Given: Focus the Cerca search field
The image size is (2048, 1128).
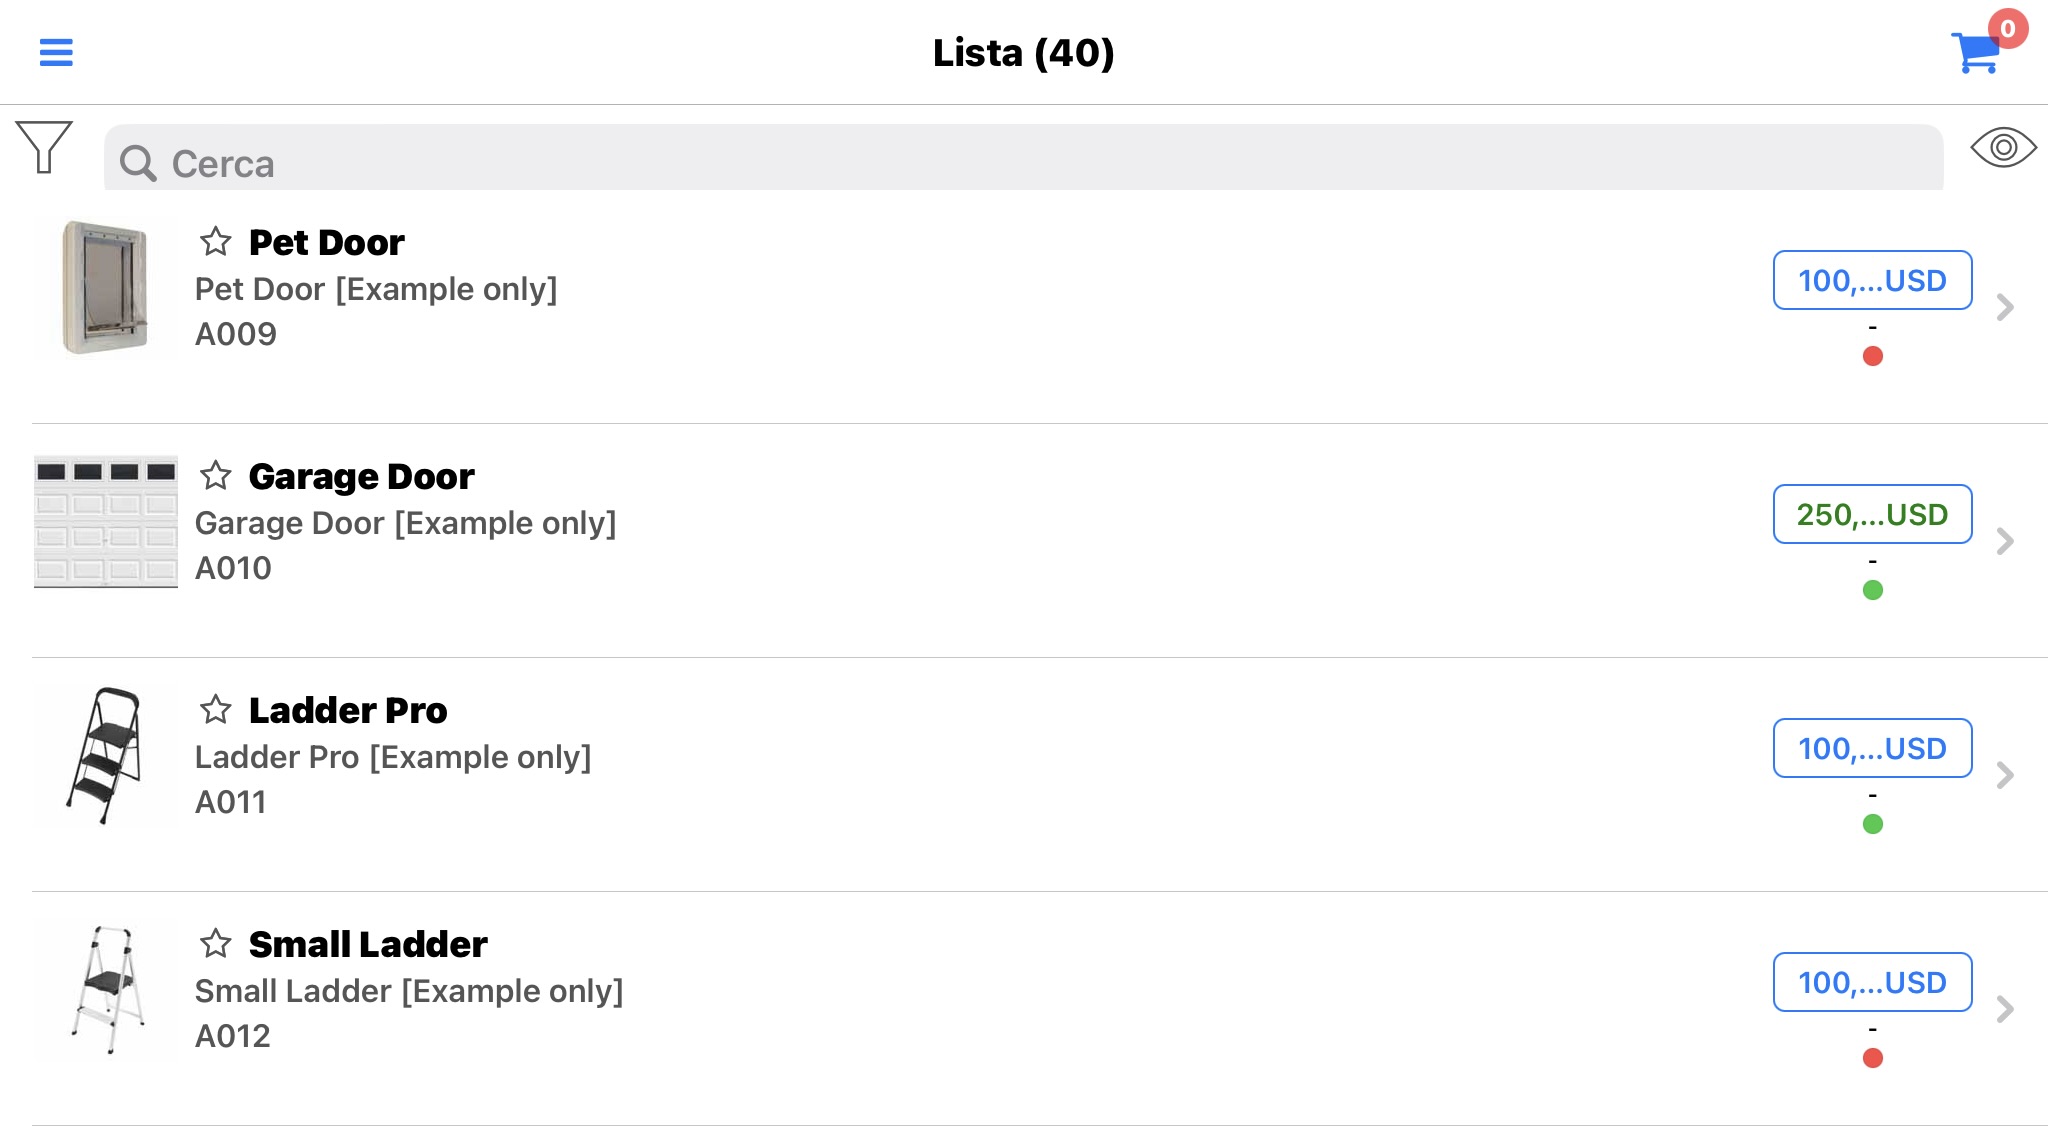Looking at the screenshot, I should [1023, 158].
